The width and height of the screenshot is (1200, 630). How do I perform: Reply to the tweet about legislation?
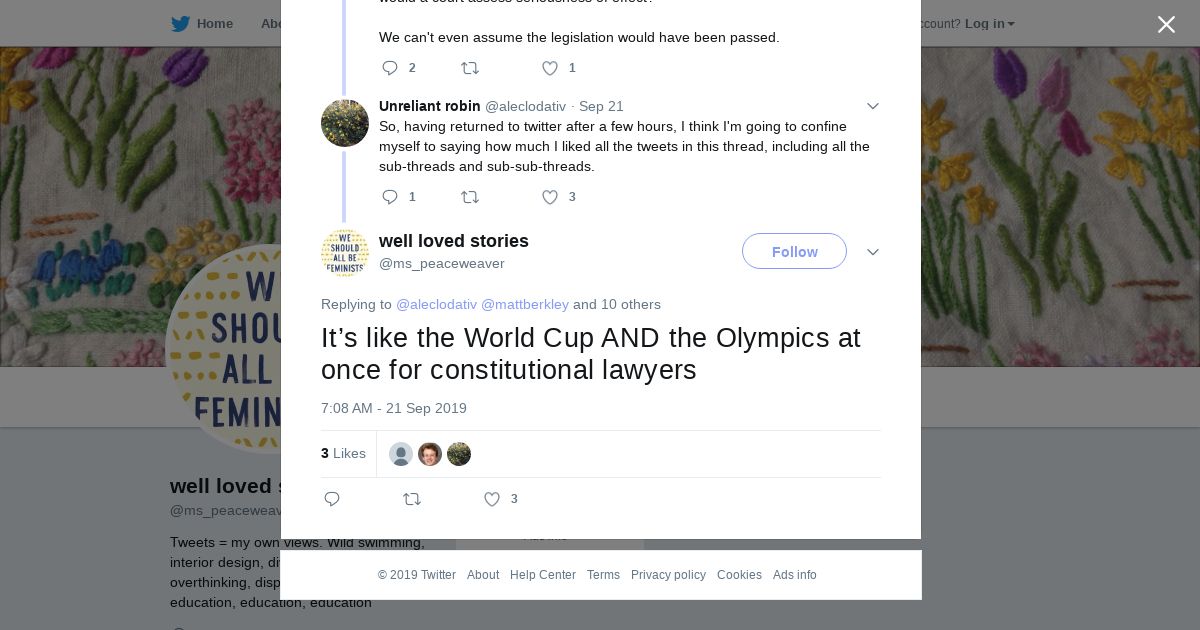click(x=390, y=68)
